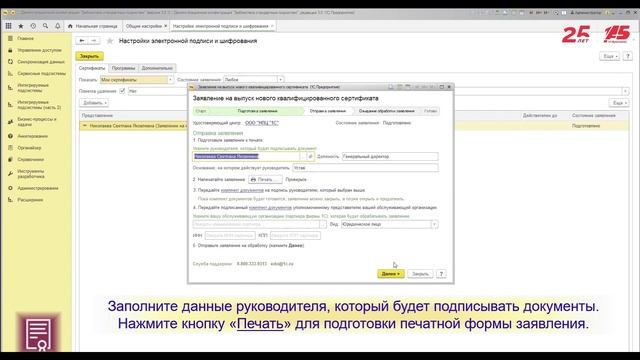Open the Сертификаты tab

pos(92,68)
